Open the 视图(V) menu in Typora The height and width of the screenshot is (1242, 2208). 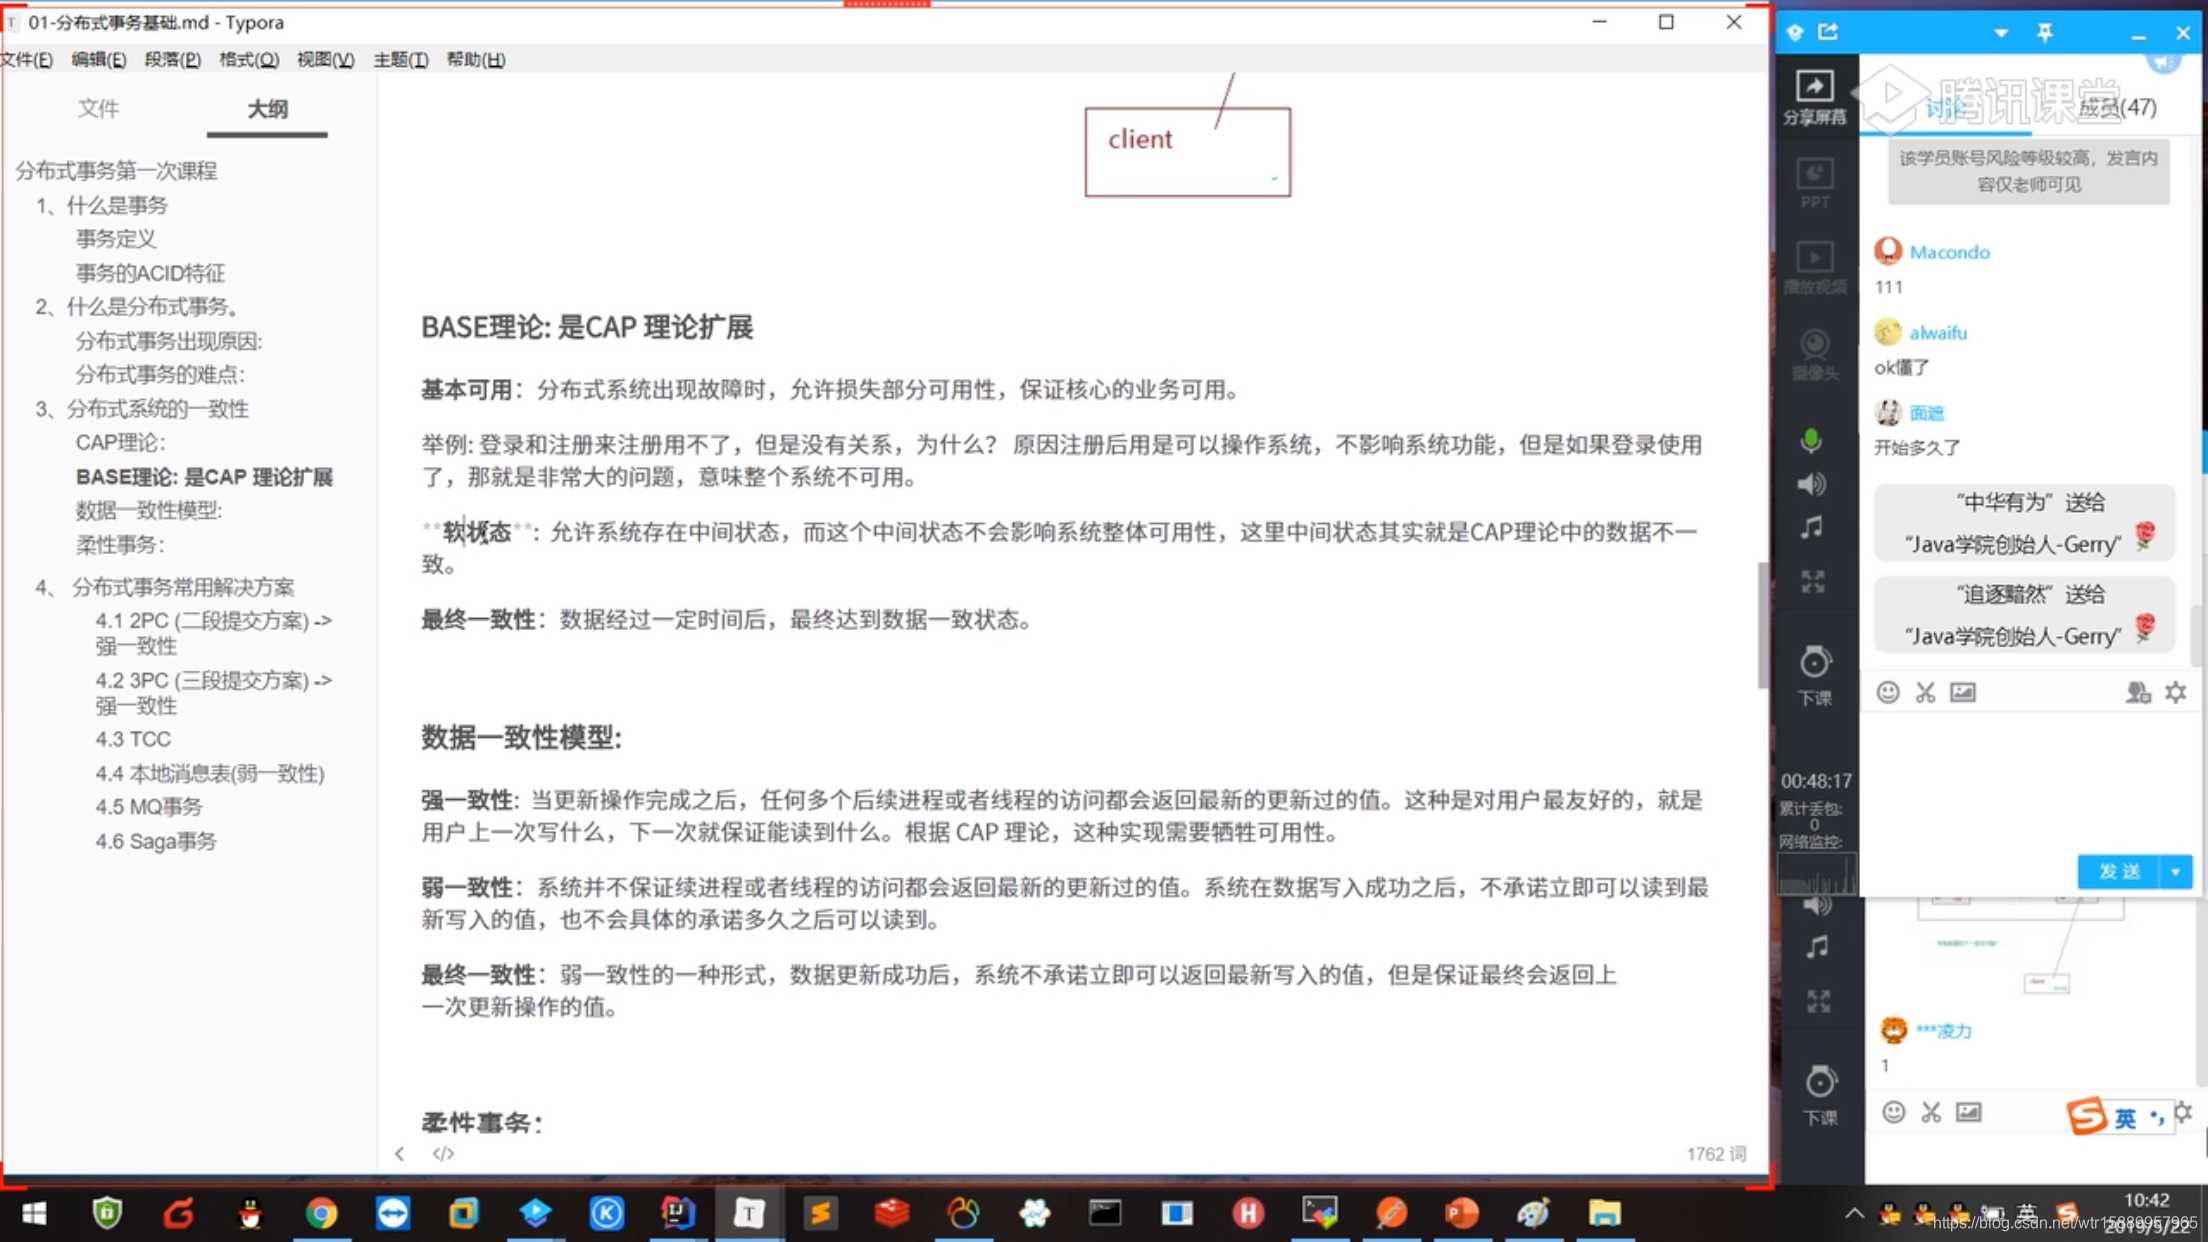(x=325, y=60)
